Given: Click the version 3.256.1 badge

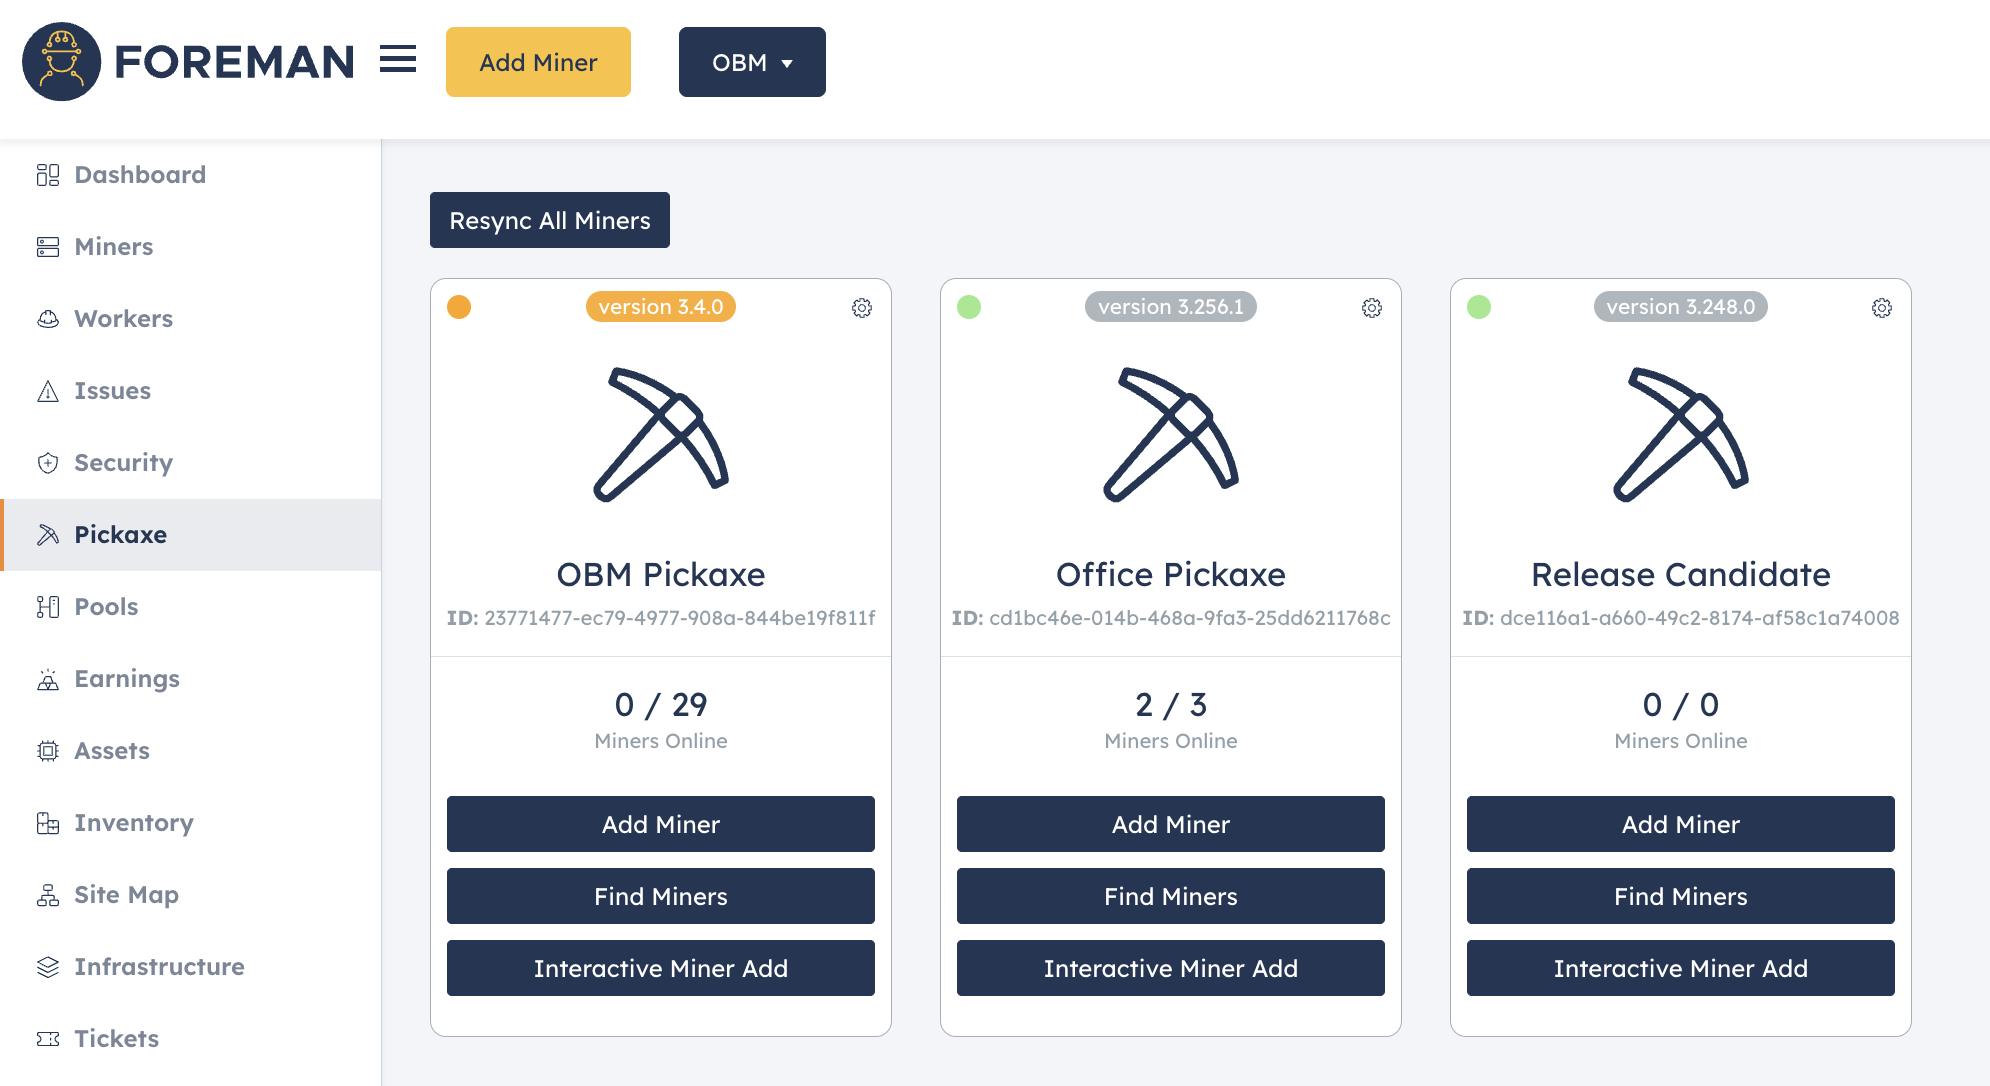Looking at the screenshot, I should (1171, 307).
